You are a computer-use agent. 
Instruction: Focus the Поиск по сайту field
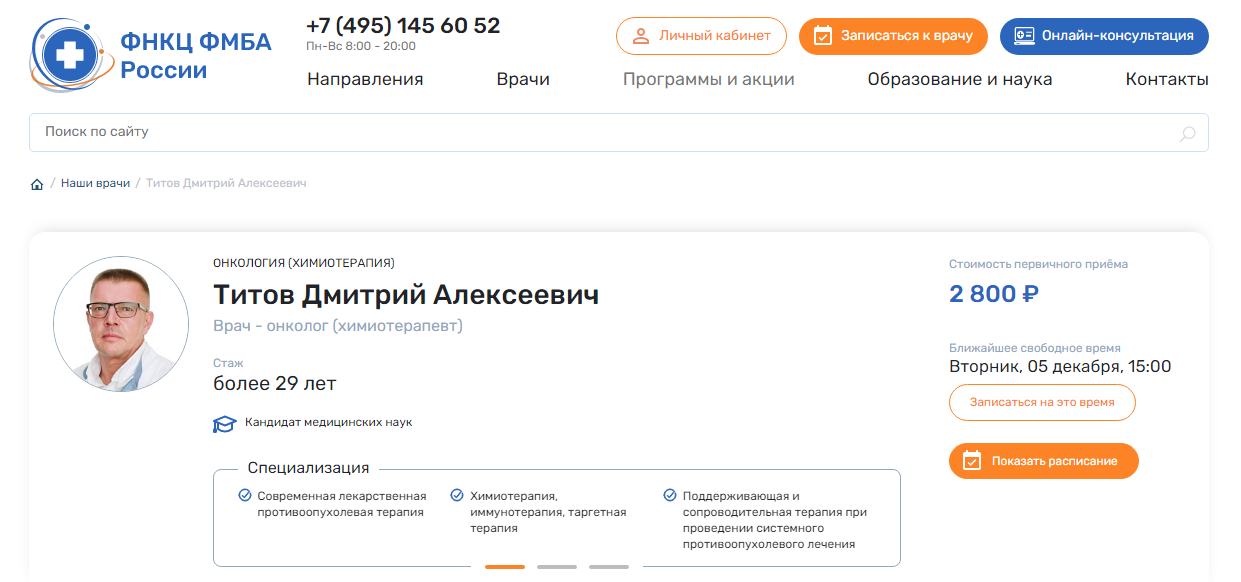pos(619,132)
